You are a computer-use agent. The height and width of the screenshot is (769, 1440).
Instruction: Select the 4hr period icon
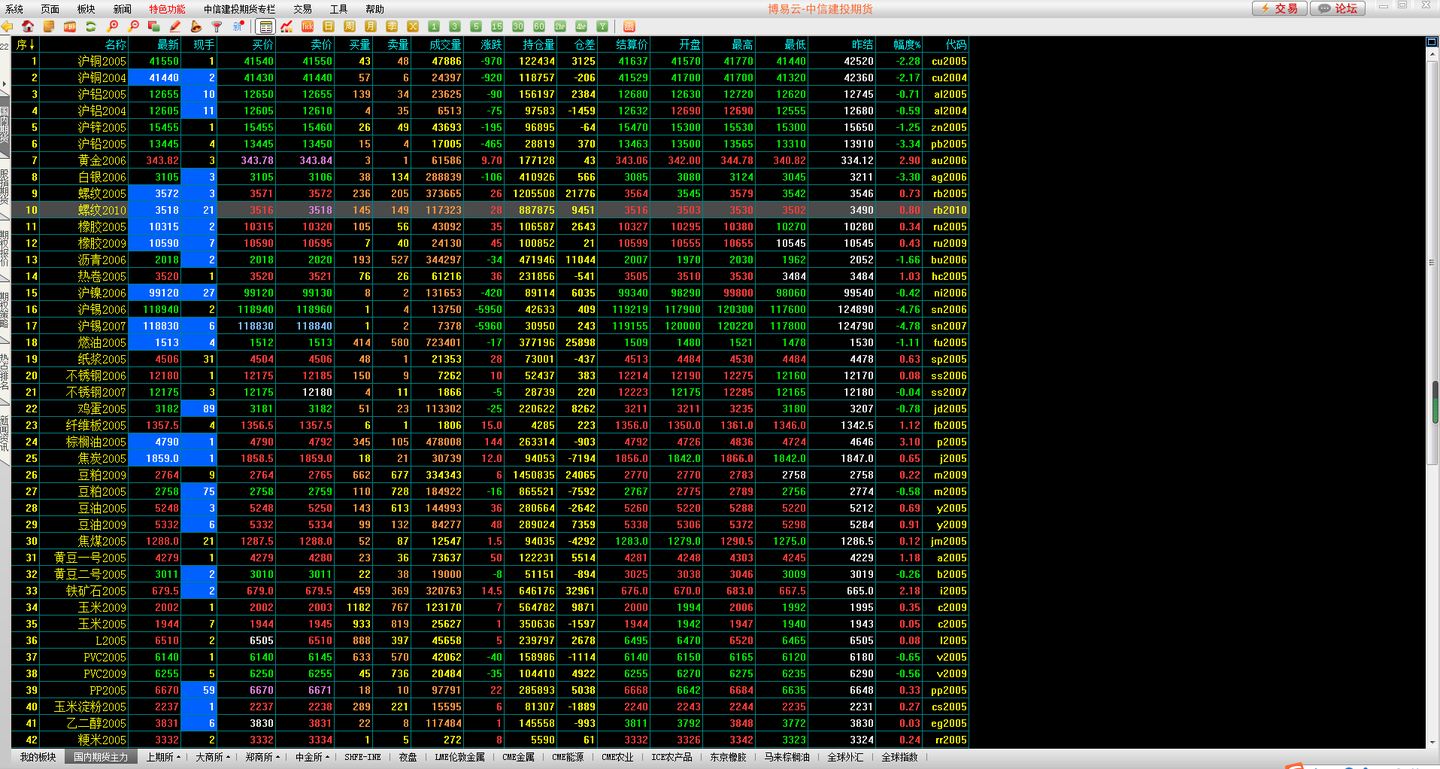[x=581, y=26]
